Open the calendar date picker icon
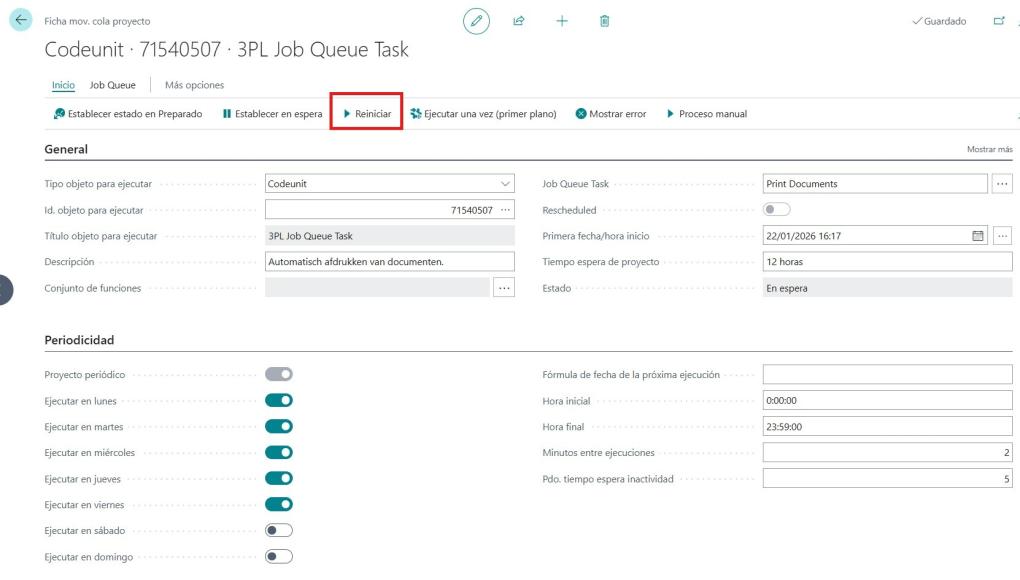Image resolution: width=1020 pixels, height=580 pixels. point(978,236)
